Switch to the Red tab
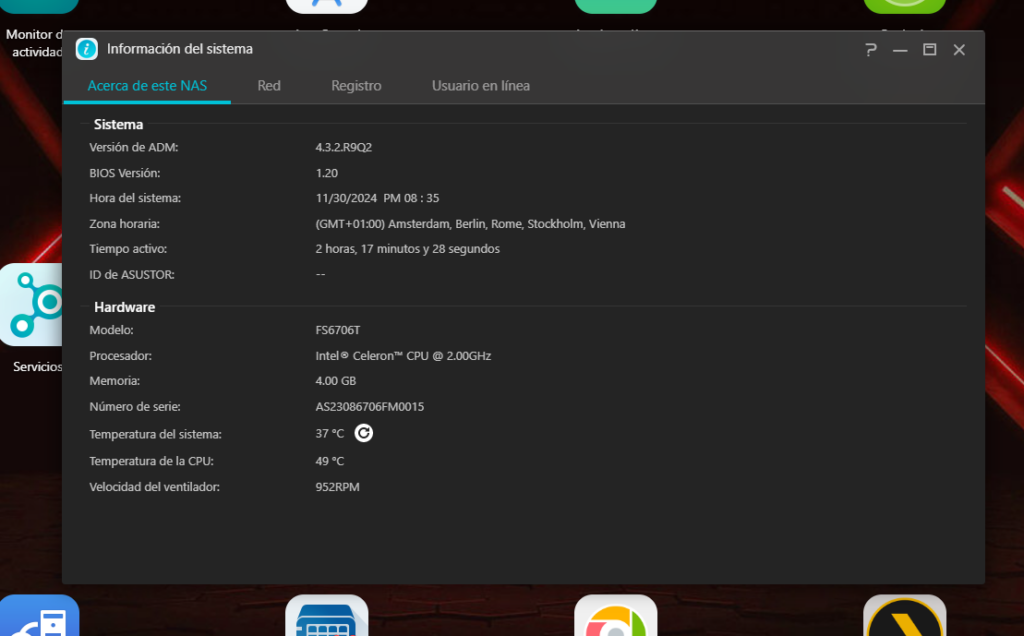 (269, 86)
